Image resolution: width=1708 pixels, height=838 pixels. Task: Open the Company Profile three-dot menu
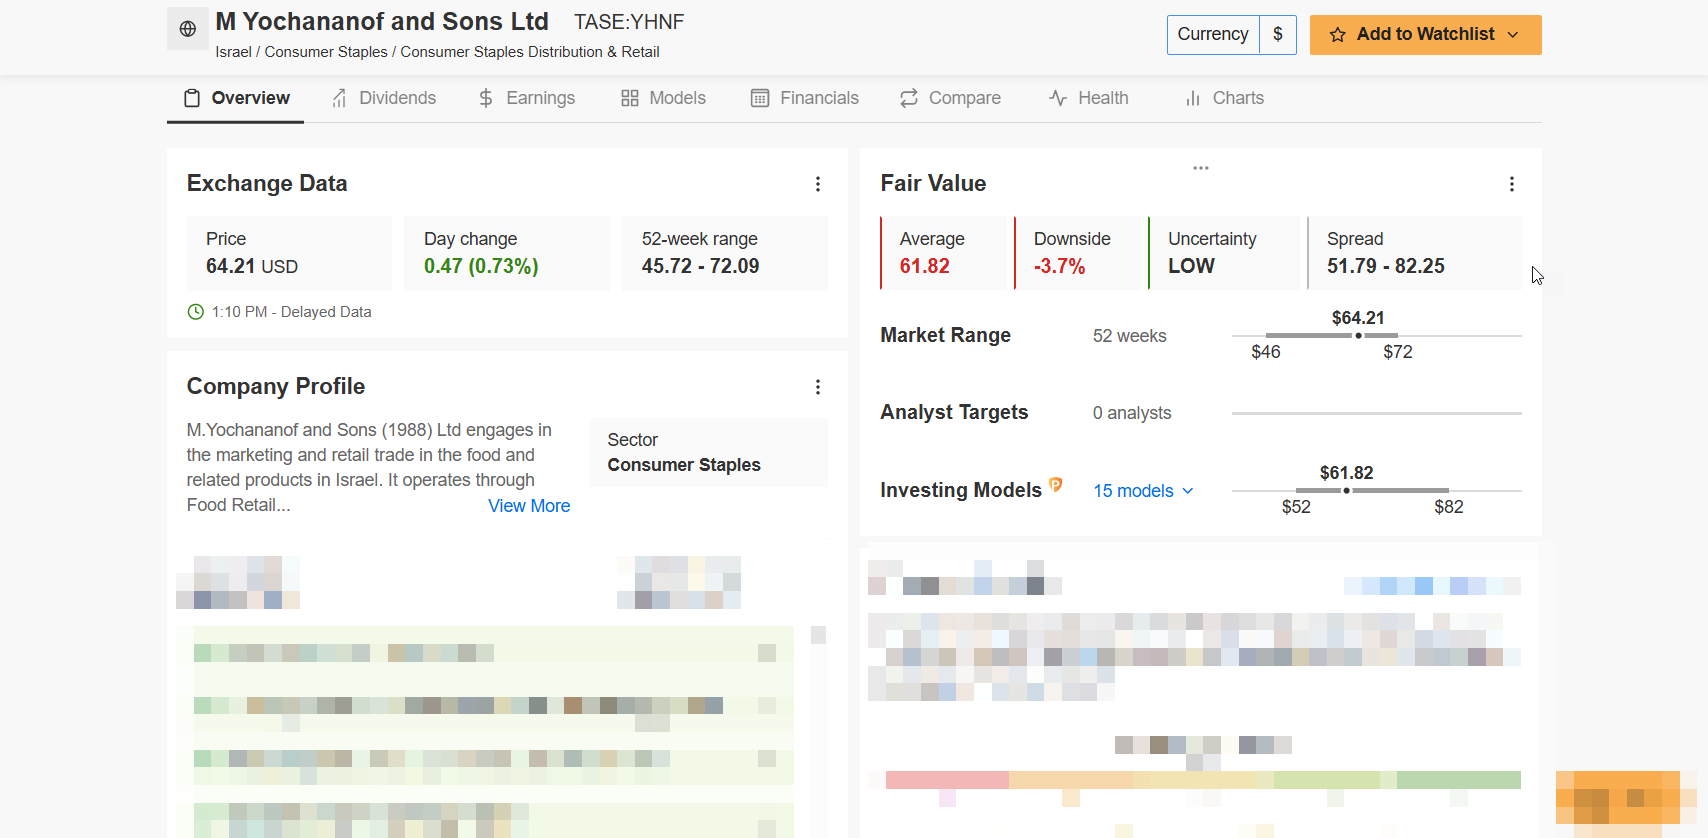[x=818, y=387]
